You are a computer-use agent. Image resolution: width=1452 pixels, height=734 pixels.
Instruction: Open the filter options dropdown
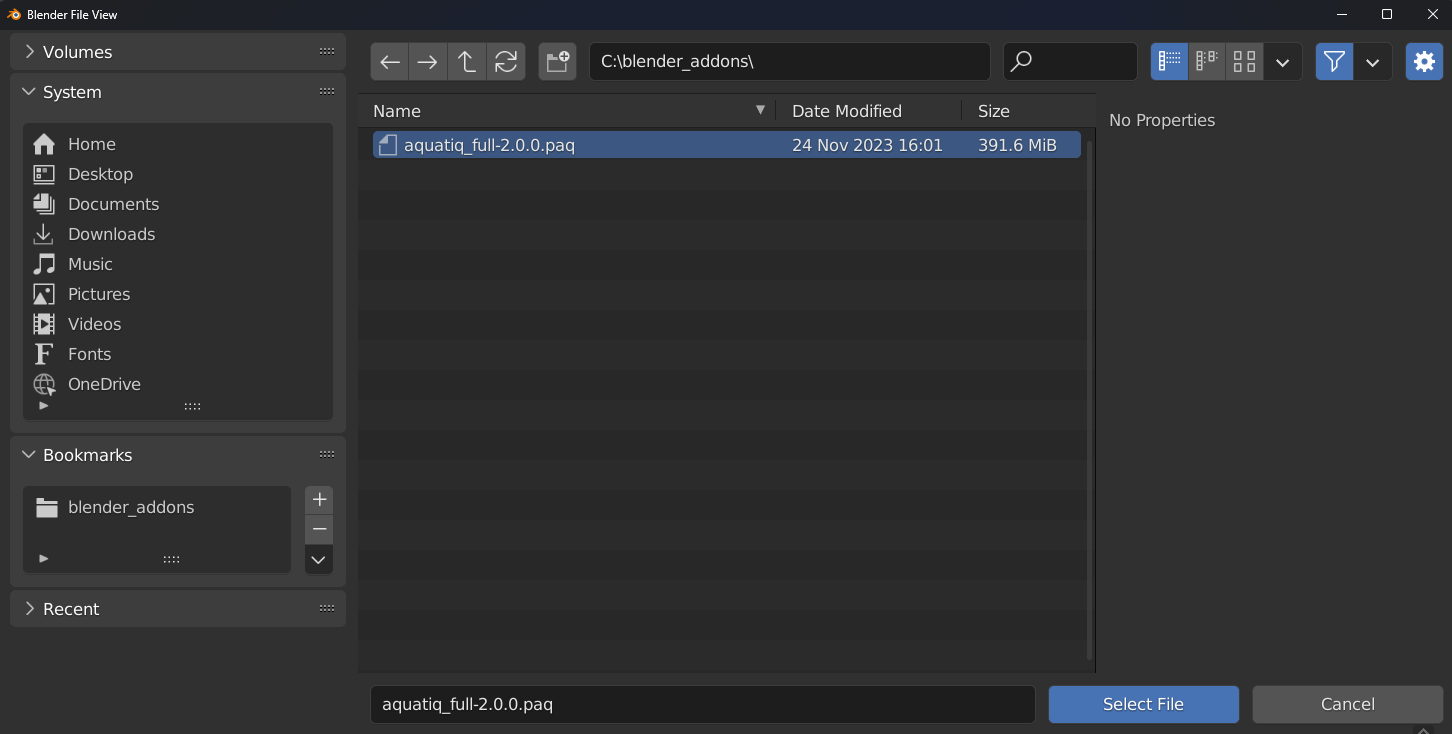1373,61
